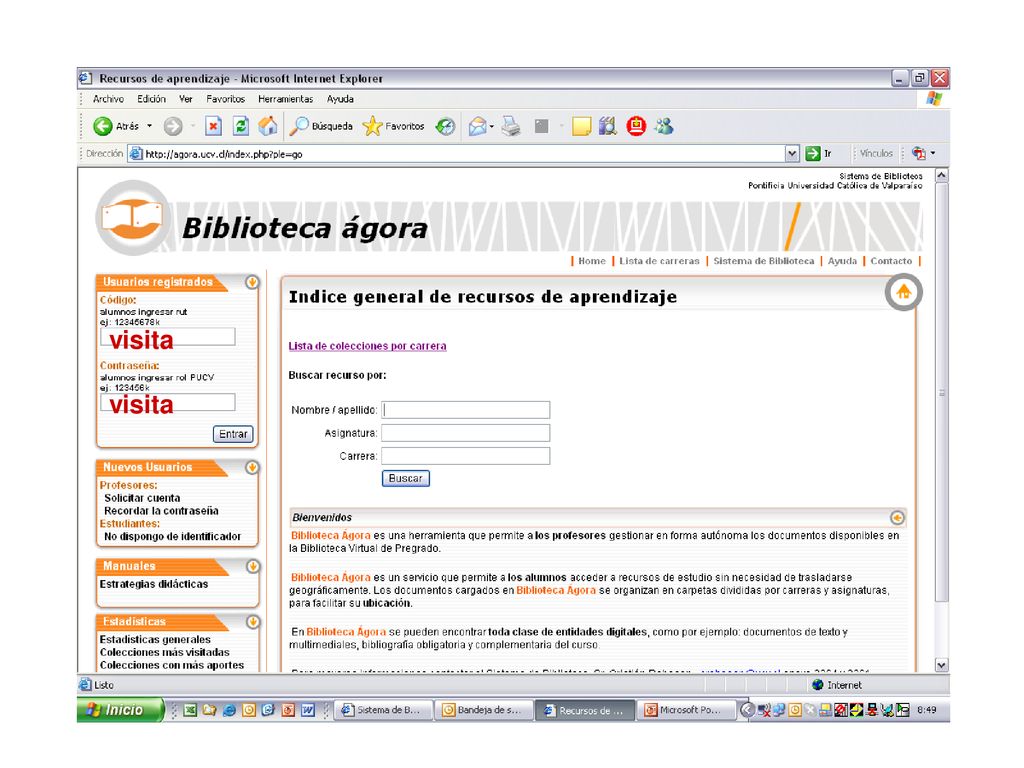This screenshot has height=768, width=1024.
Task: Open the Lista de carreras navigation link
Action: coord(660,261)
